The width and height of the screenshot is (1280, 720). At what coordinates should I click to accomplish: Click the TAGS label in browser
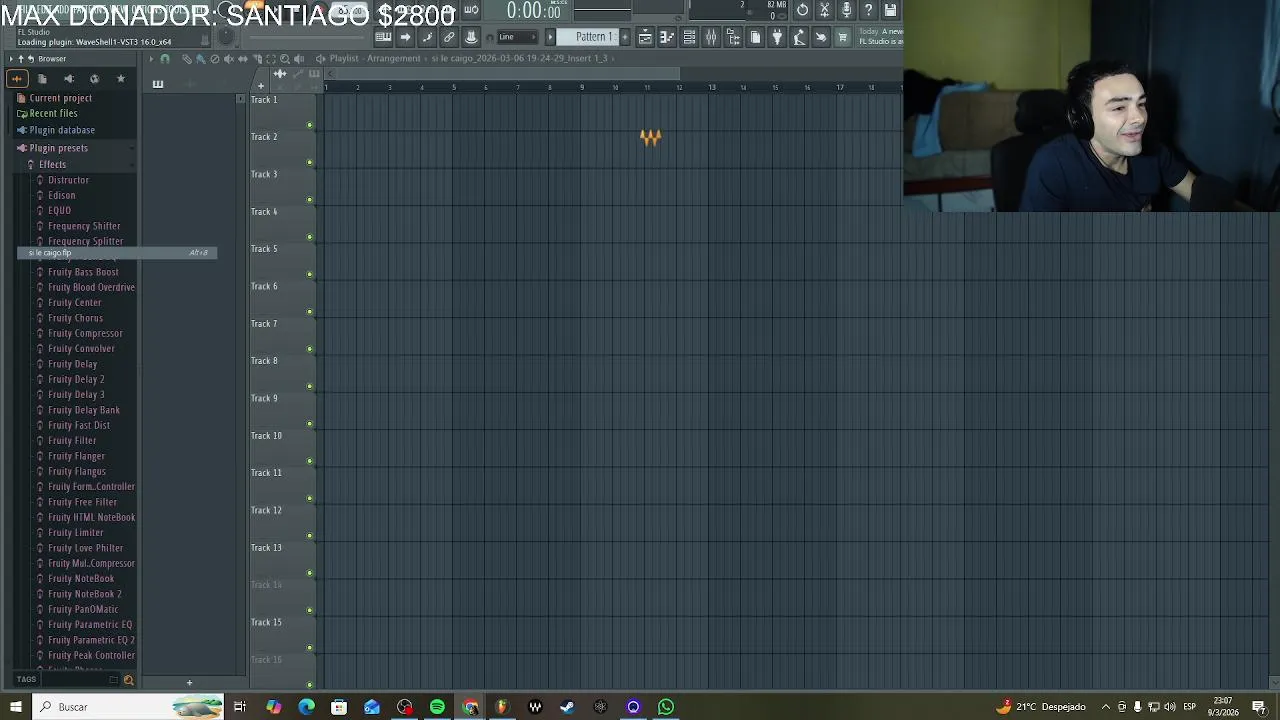26,680
